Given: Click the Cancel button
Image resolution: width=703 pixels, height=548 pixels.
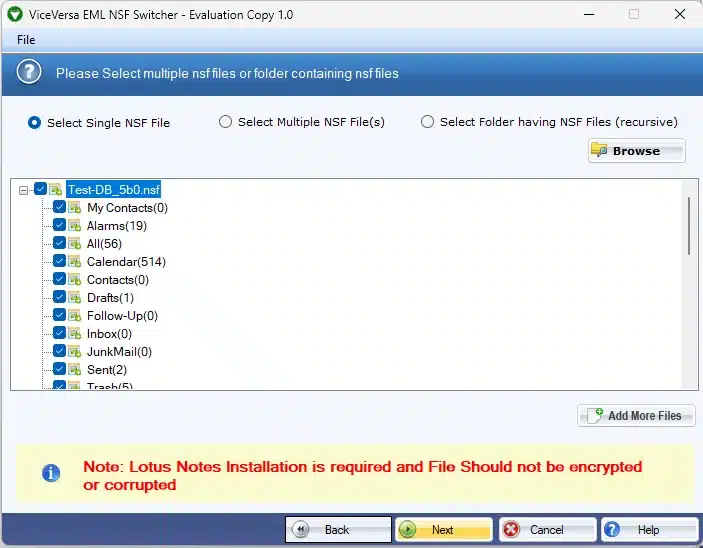Looking at the screenshot, I should 546,530.
